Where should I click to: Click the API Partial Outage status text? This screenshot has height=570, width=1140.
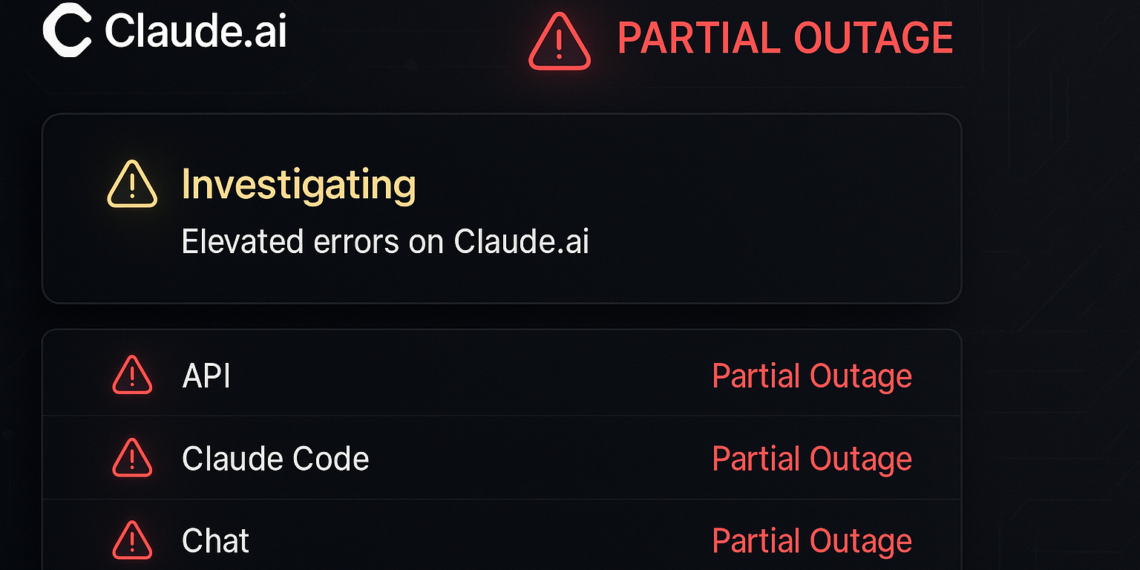click(811, 376)
